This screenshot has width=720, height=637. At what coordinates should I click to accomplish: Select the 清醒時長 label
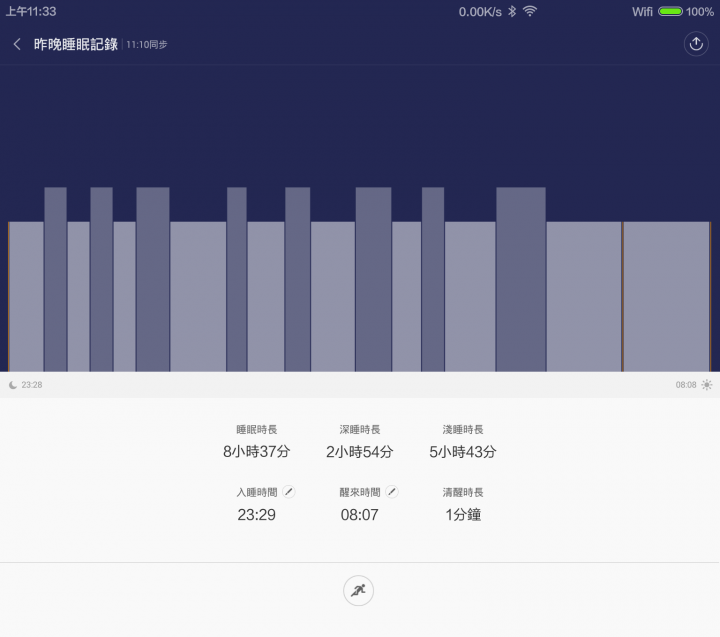point(463,492)
